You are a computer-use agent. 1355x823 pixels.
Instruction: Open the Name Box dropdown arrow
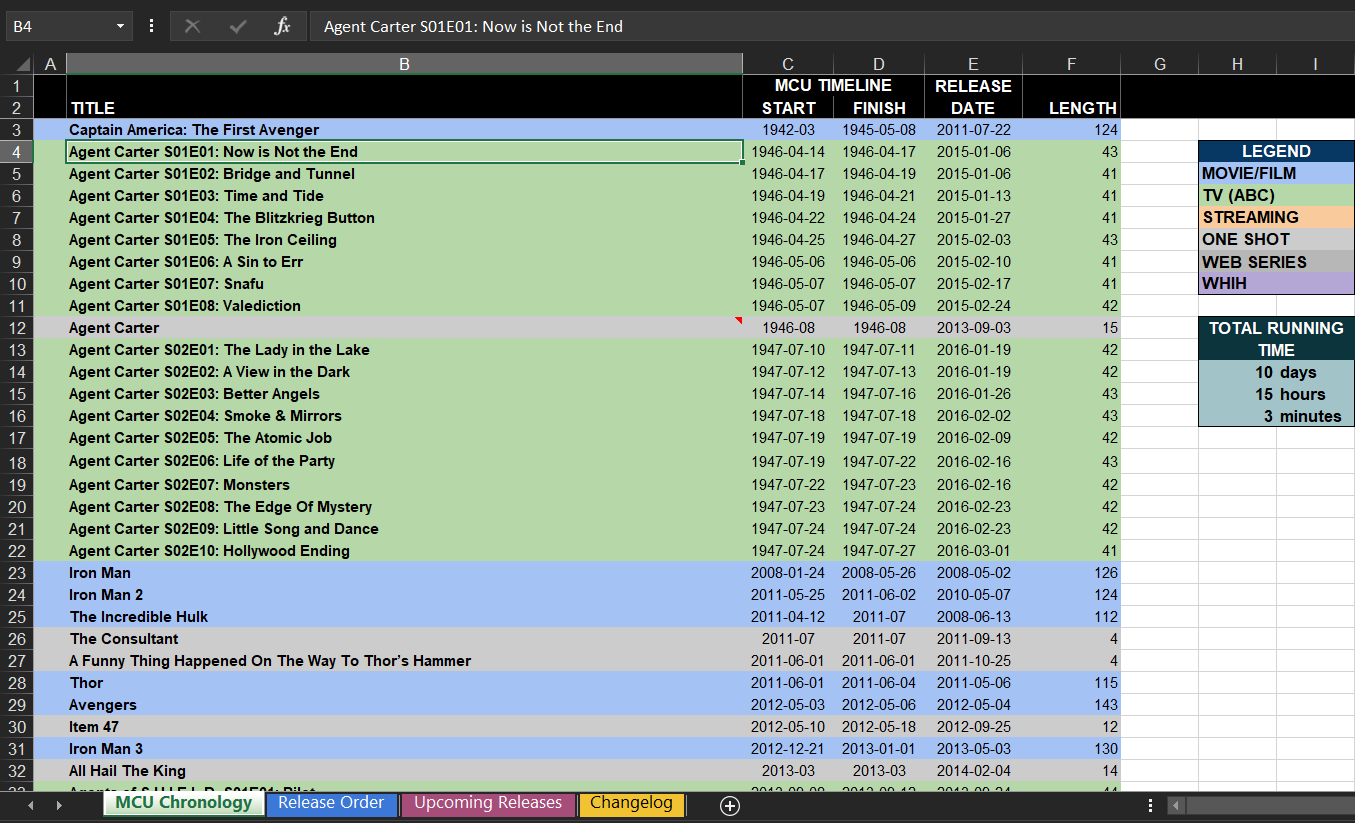pyautogui.click(x=120, y=26)
